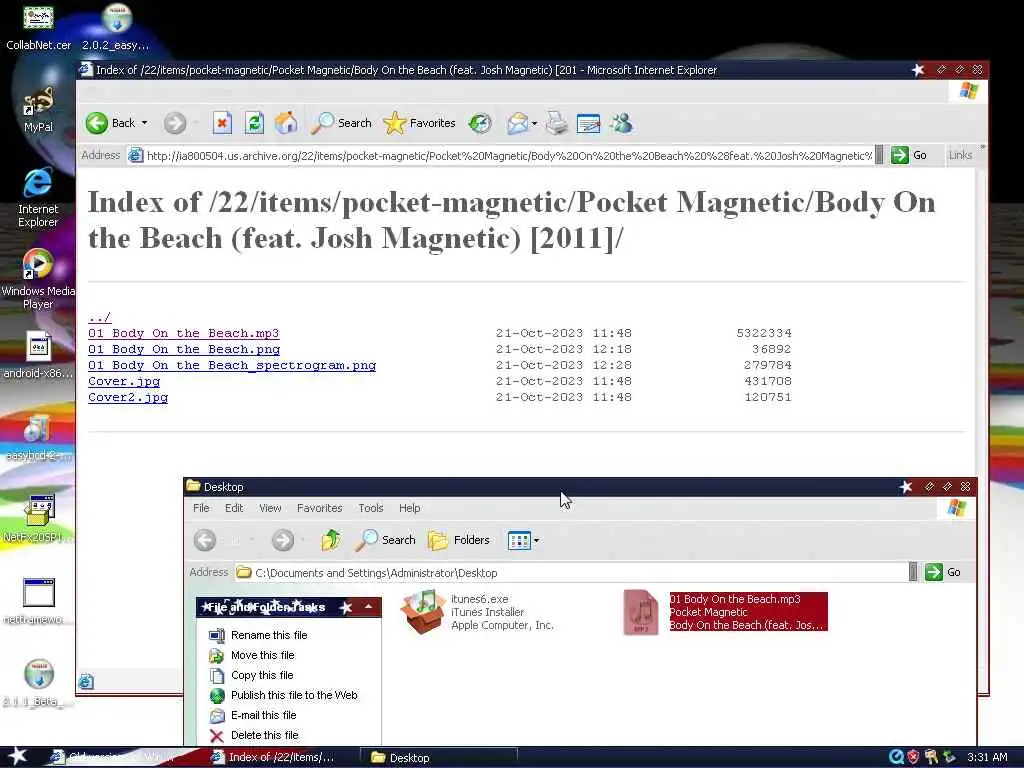Open Search in the Internet Explorer toolbar
The width and height of the screenshot is (1024, 768).
(341, 123)
